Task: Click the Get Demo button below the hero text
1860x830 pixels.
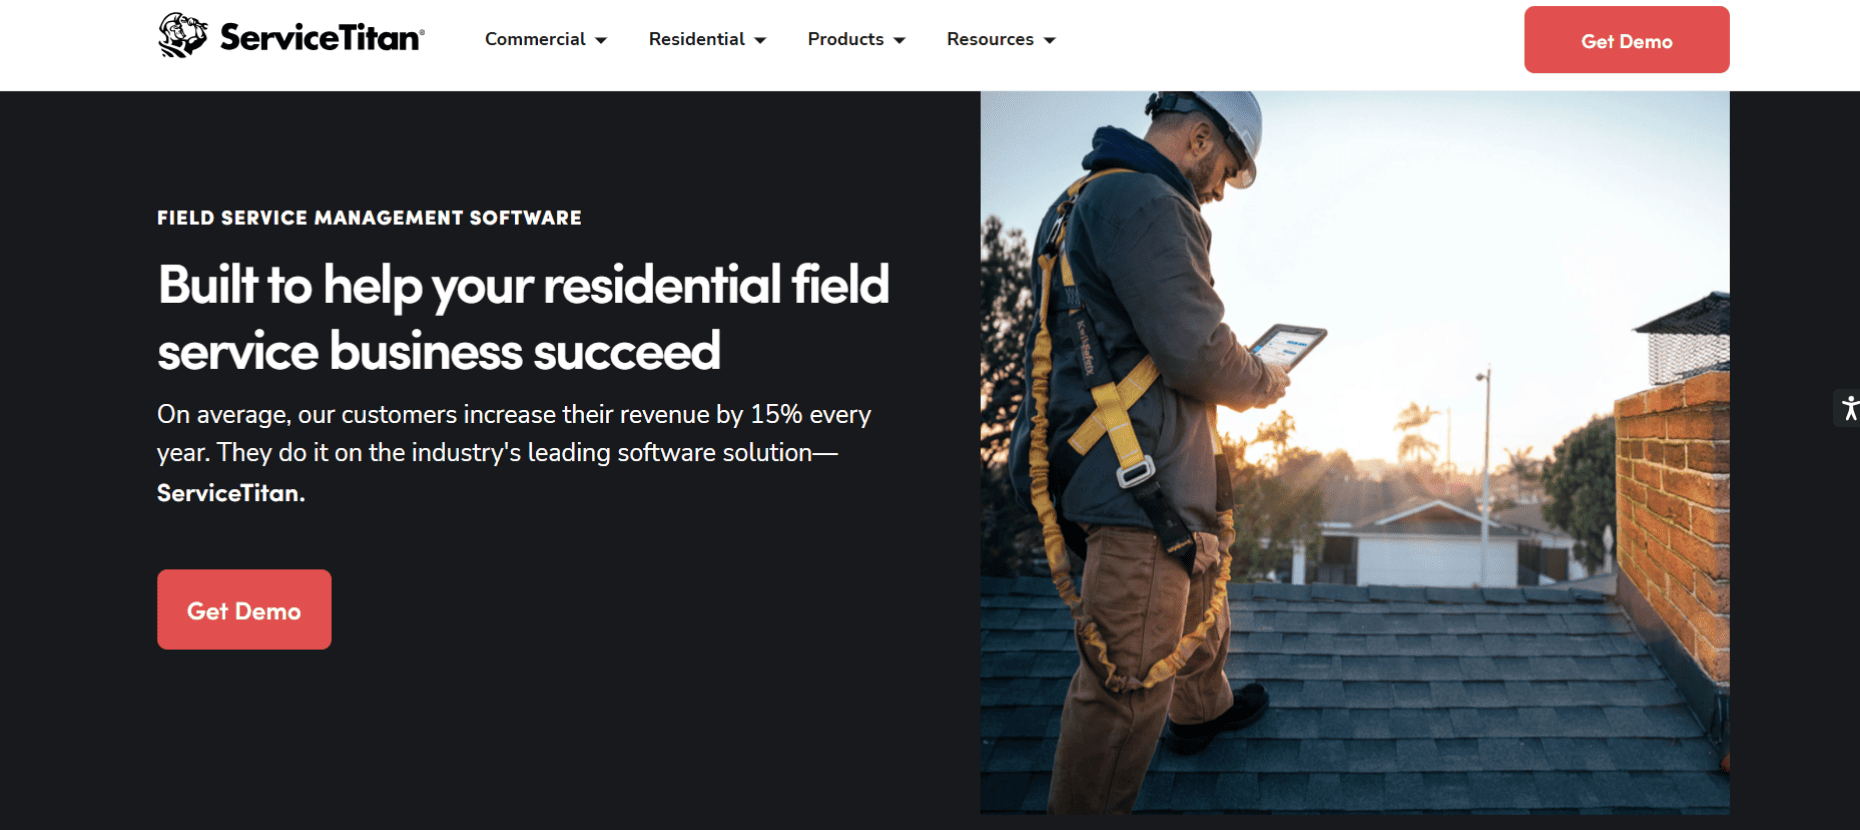Action: (244, 610)
